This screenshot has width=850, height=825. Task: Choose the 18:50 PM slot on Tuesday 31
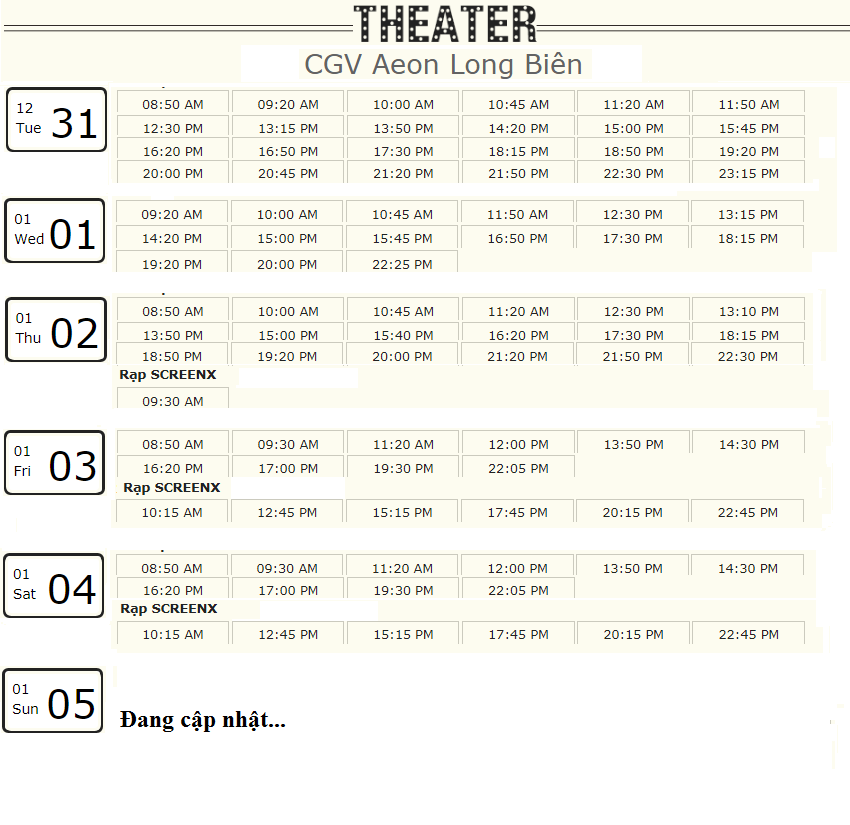coord(634,150)
